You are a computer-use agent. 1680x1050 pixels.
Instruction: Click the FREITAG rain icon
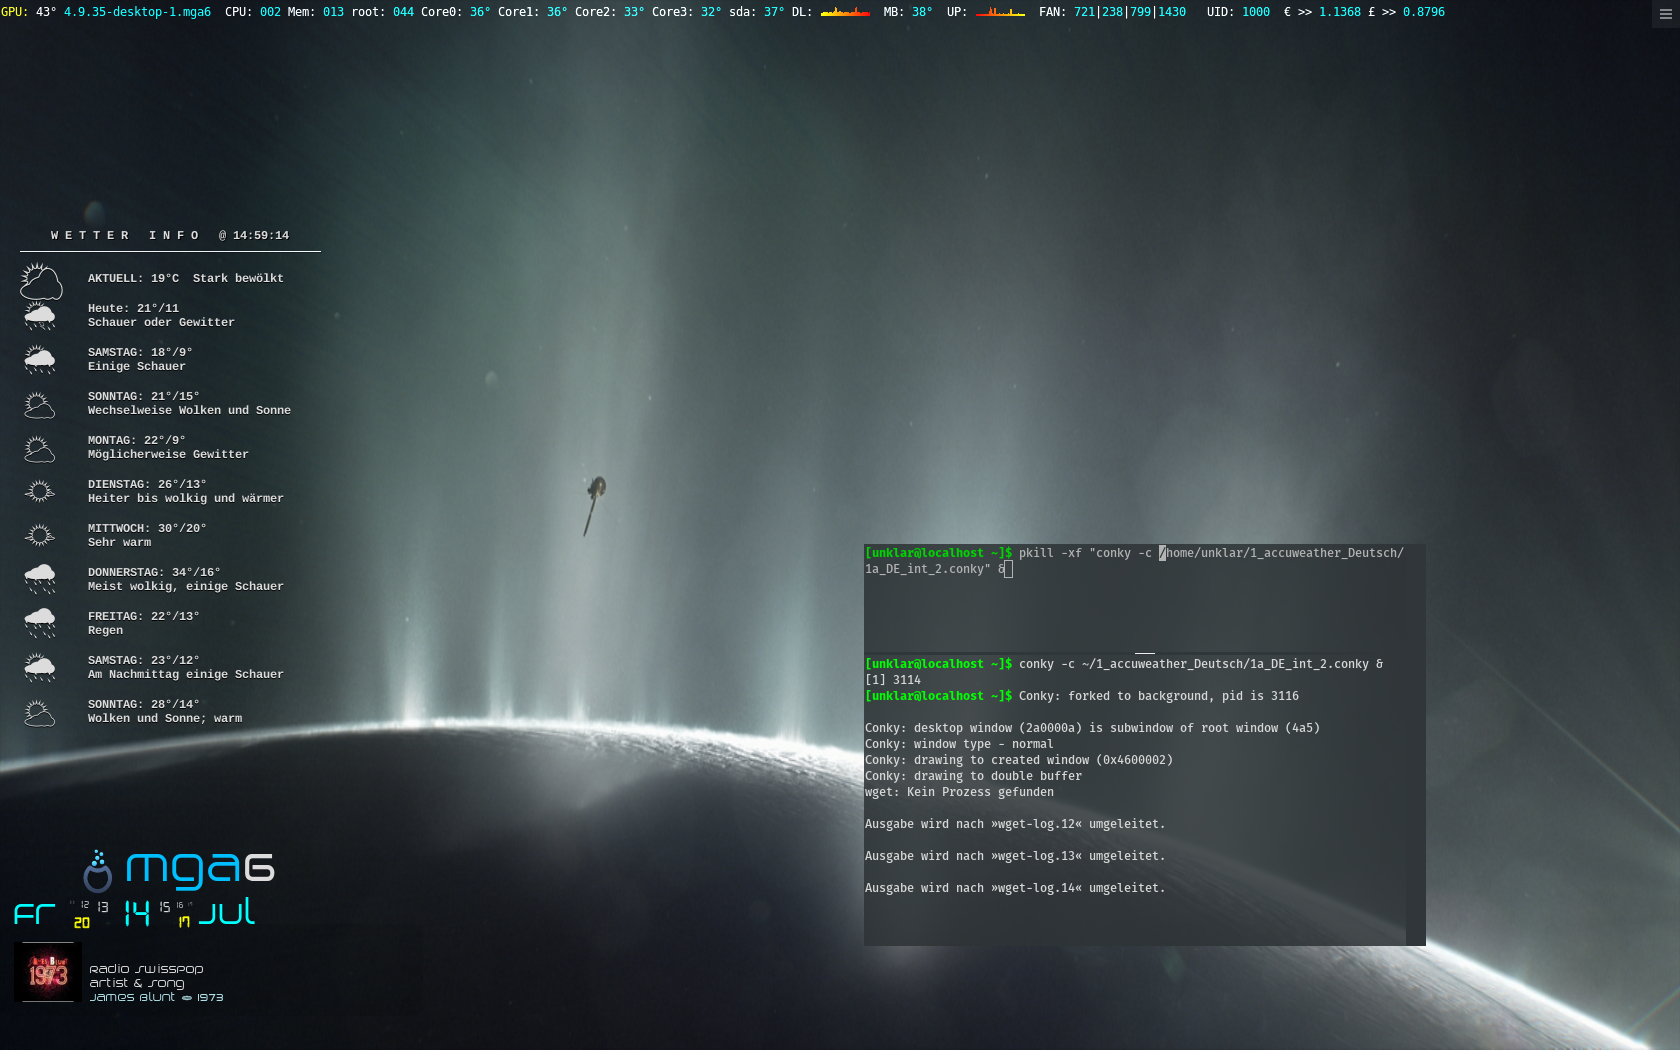click(x=40, y=623)
